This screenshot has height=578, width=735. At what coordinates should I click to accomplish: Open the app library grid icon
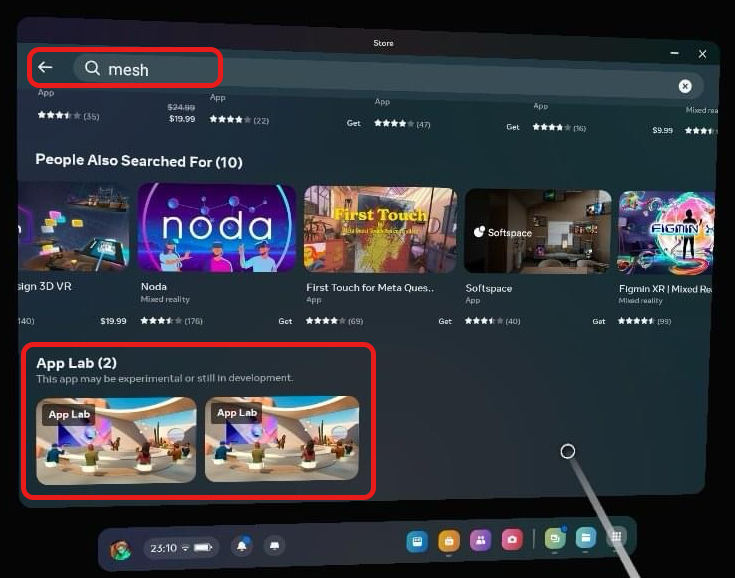[617, 537]
